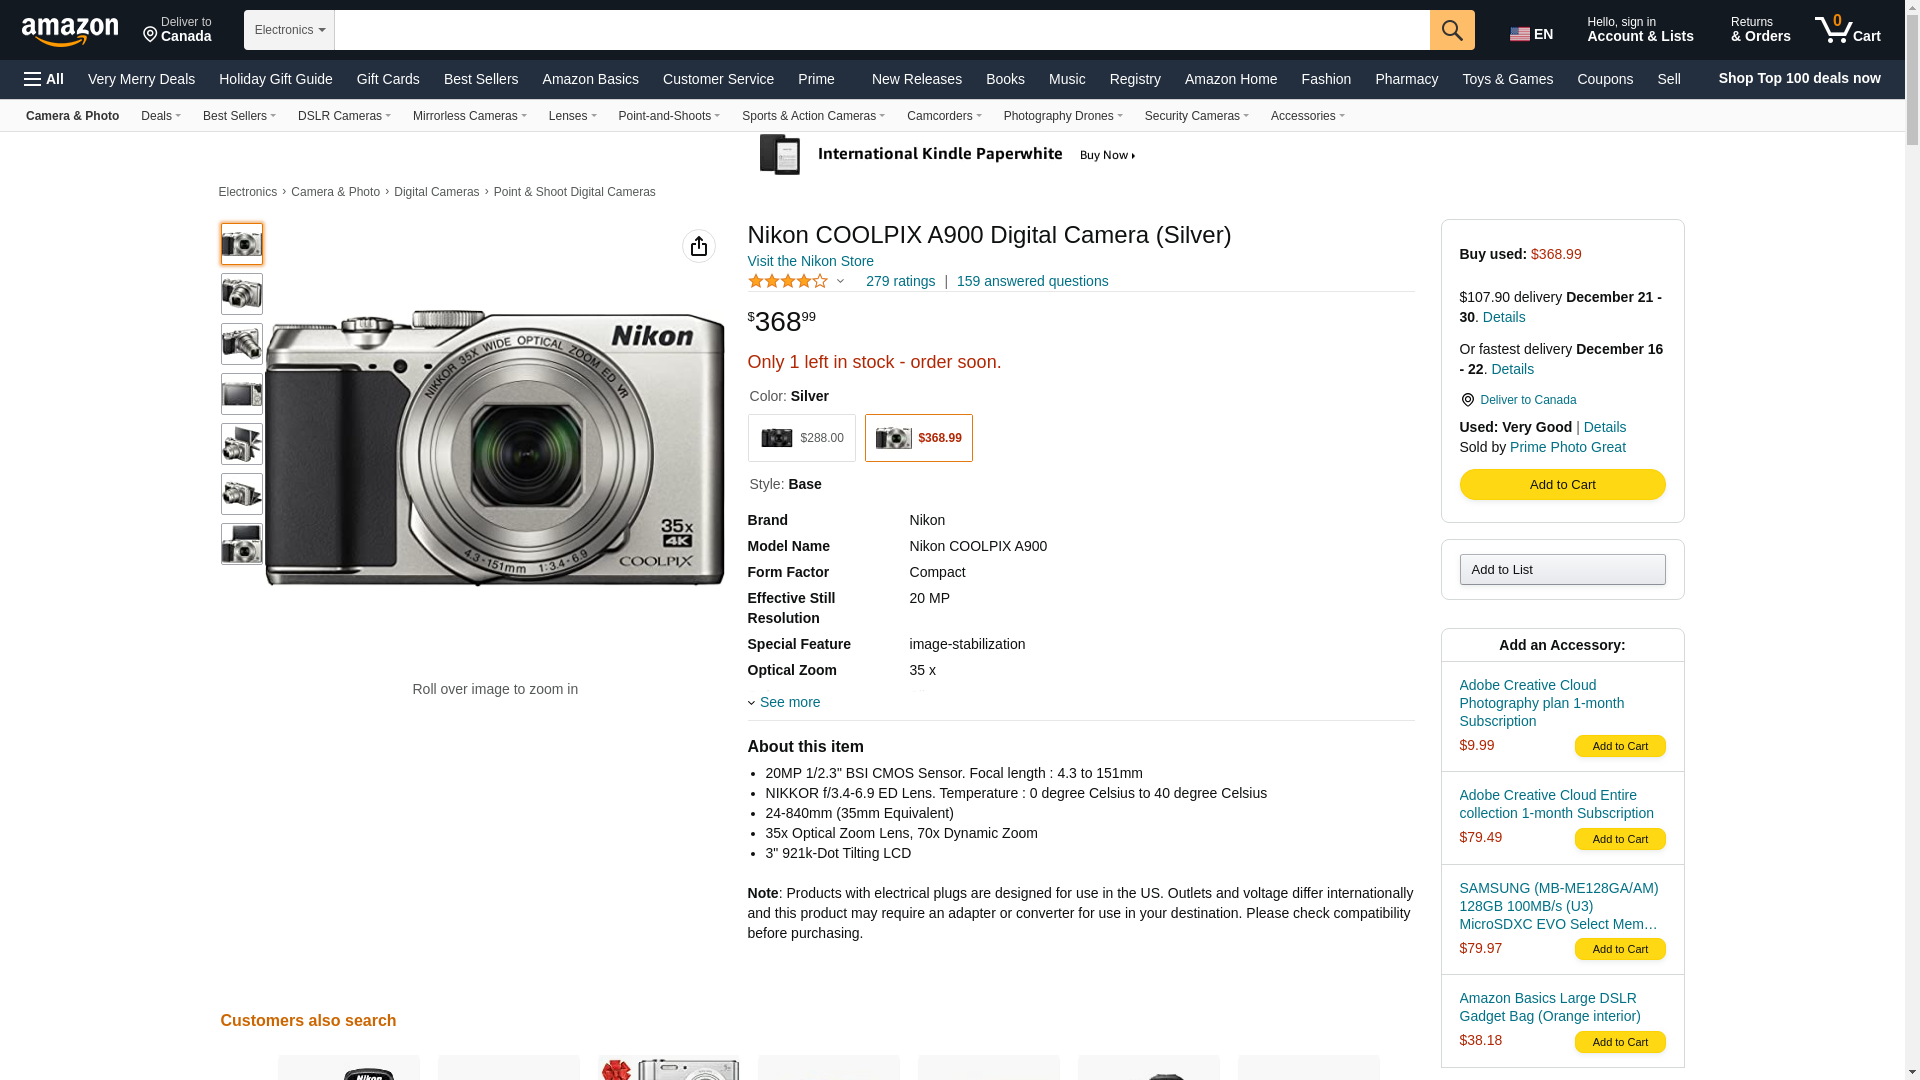Select the second camera thumbnail image

coord(242,294)
